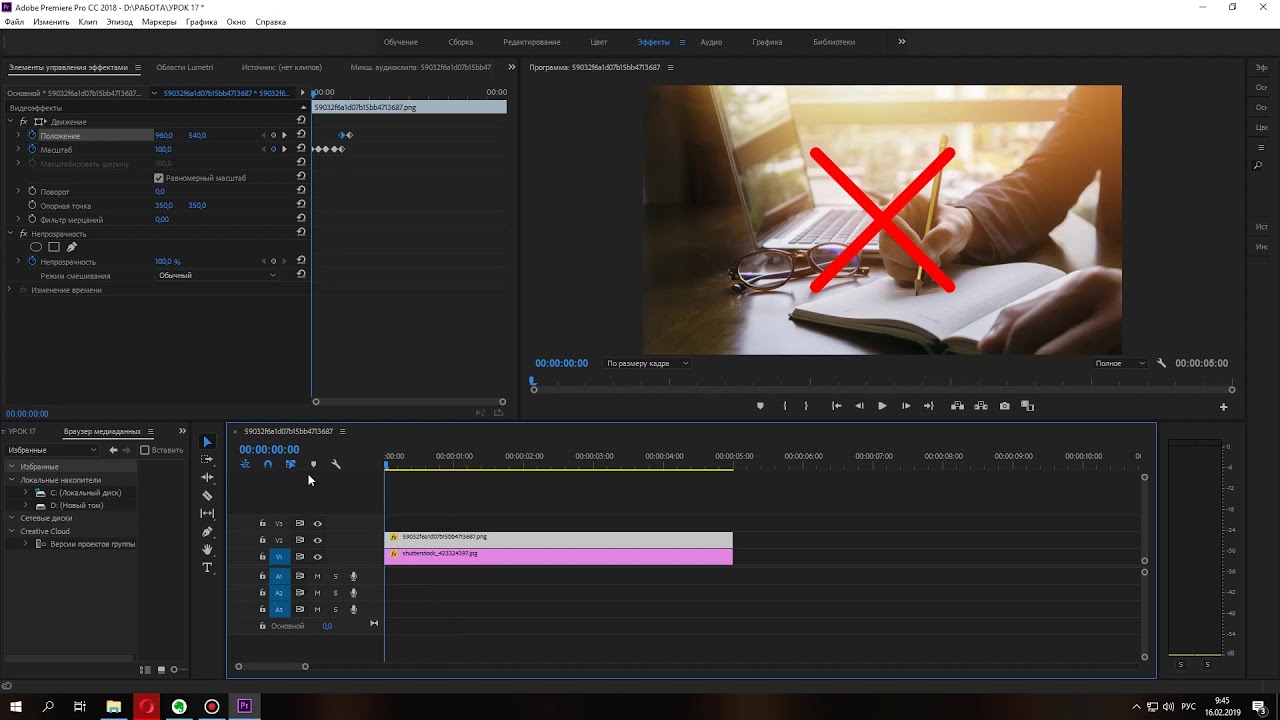Image resolution: width=1280 pixels, height=720 pixels.
Task: Expand Сетевые диски tree node
Action: tap(11, 518)
